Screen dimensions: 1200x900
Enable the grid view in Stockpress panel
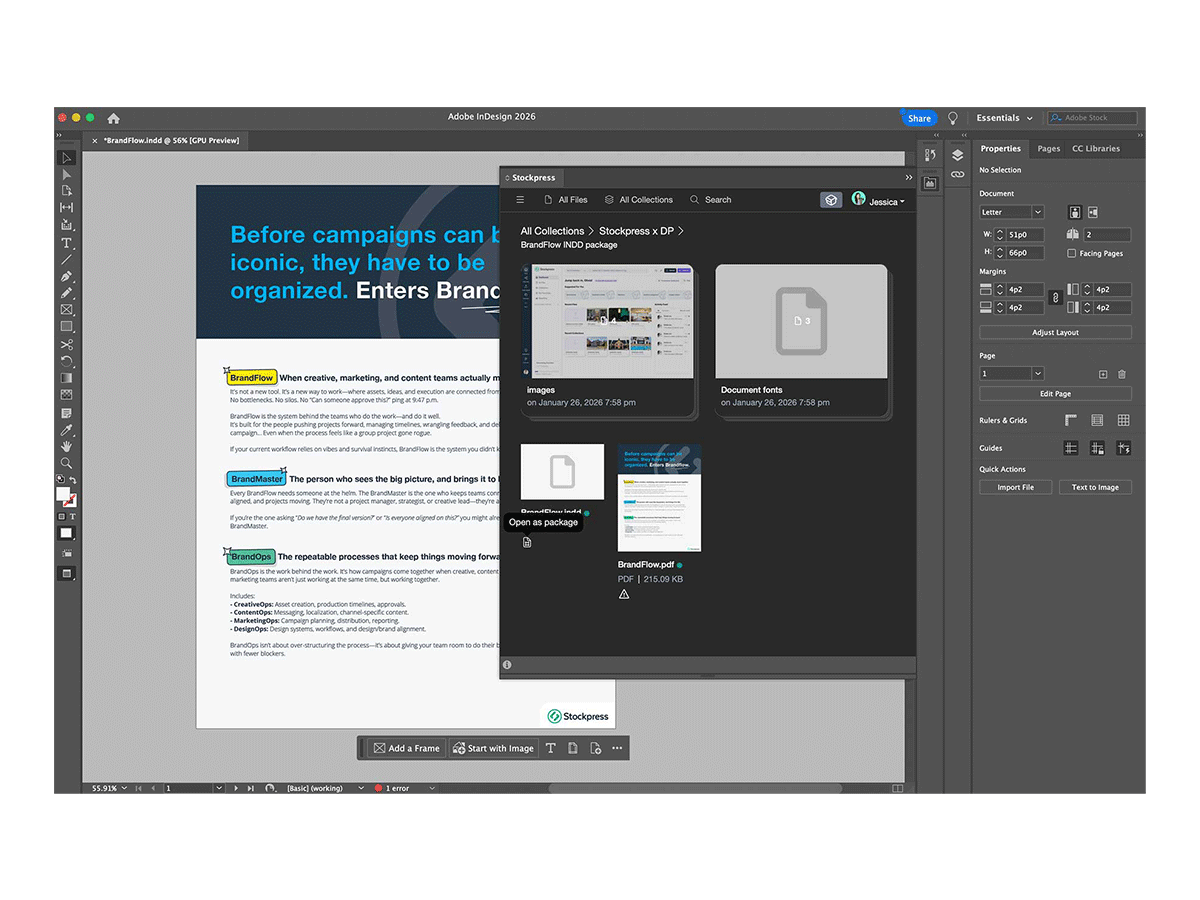(830, 200)
